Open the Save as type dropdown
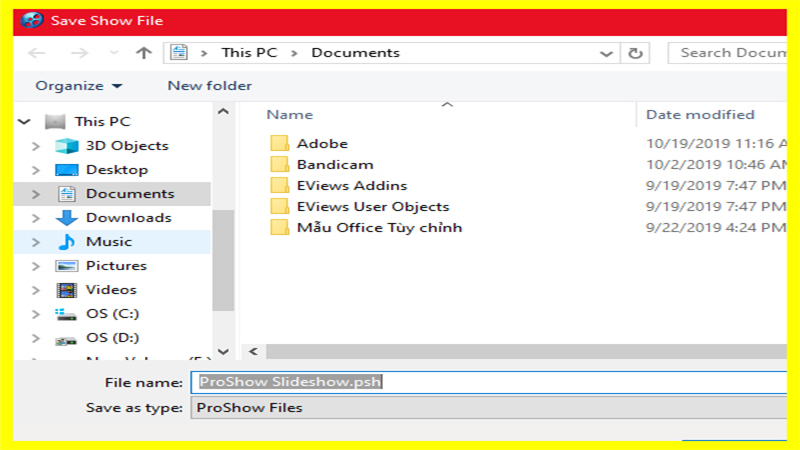This screenshot has height=450, width=800. tap(489, 408)
